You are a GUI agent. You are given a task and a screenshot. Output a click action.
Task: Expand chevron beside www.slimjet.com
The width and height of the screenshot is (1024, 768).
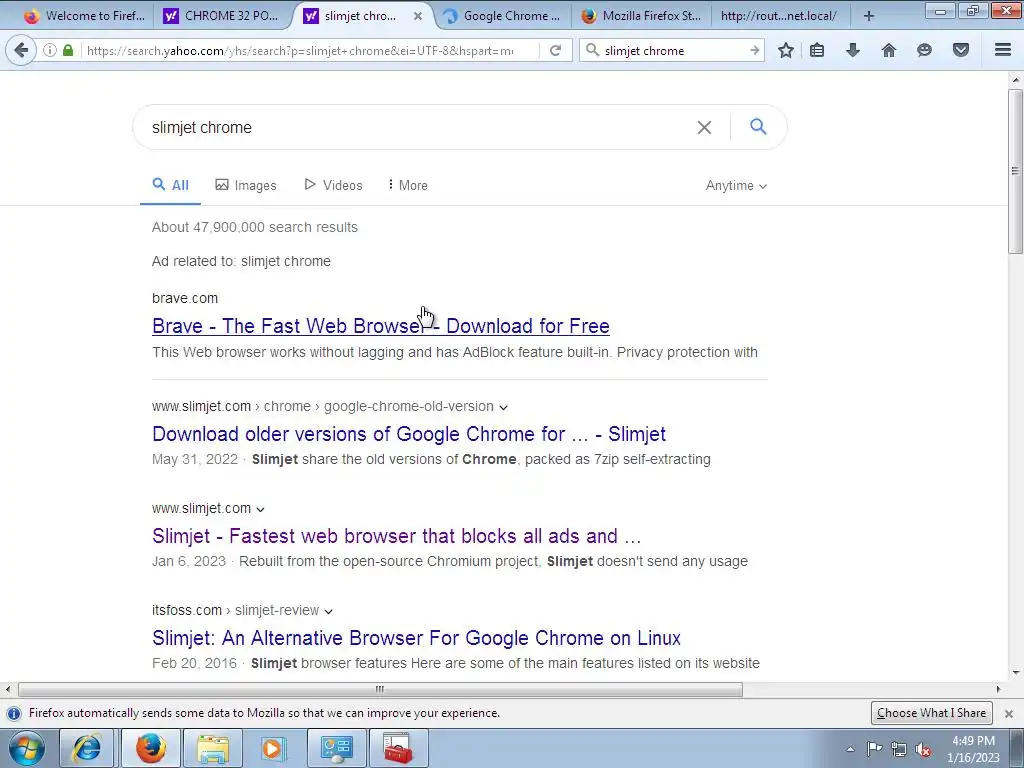(x=261, y=509)
